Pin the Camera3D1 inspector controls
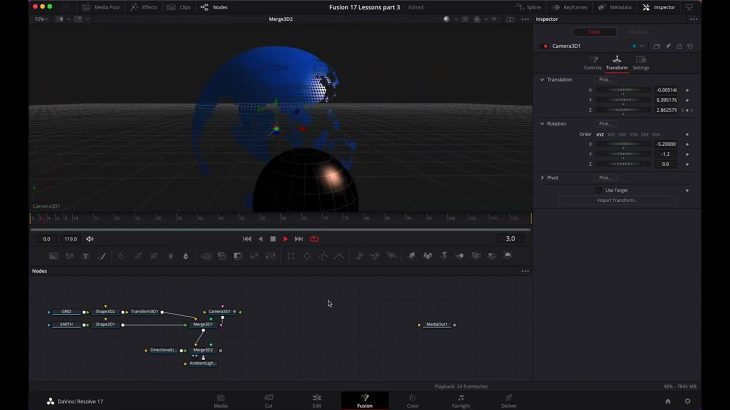 tap(668, 46)
